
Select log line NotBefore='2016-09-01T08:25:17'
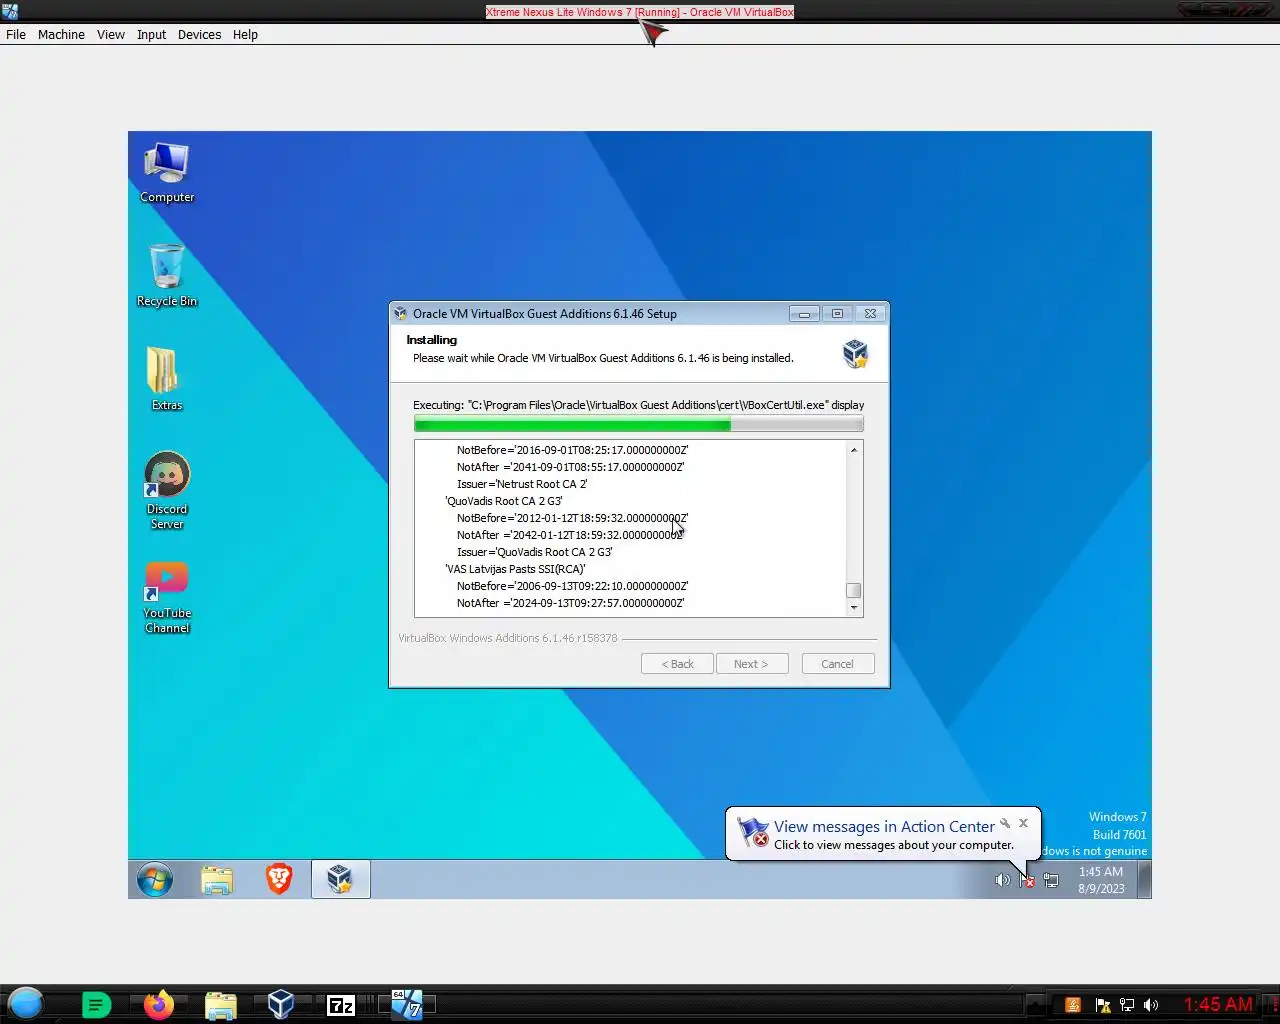point(572,450)
